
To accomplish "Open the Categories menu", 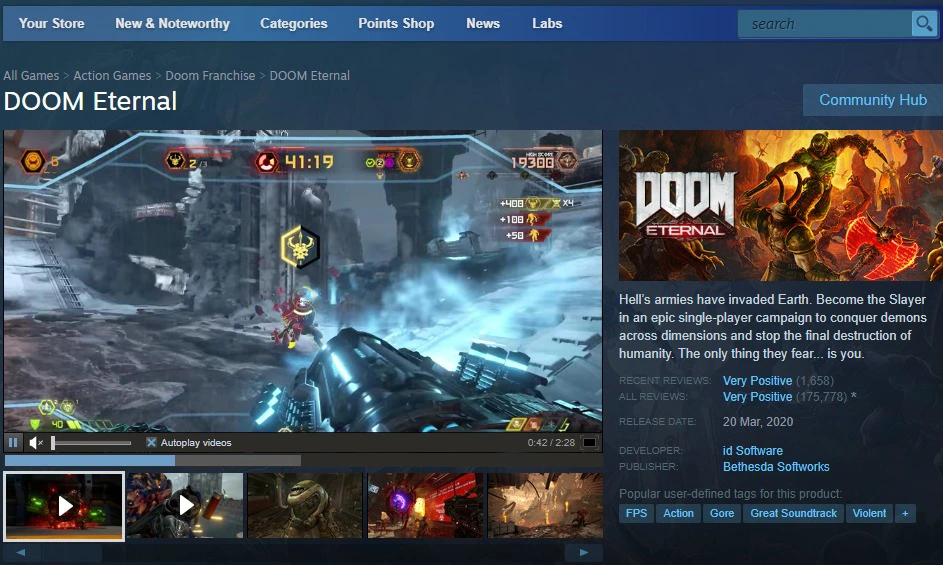I will (293, 23).
